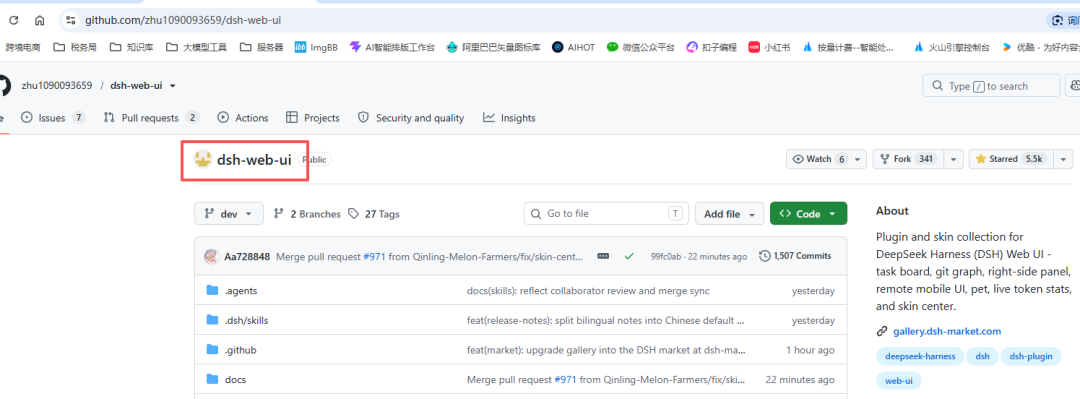Open the 知识库 bookmark folder
The image size is (1080, 399).
click(131, 48)
